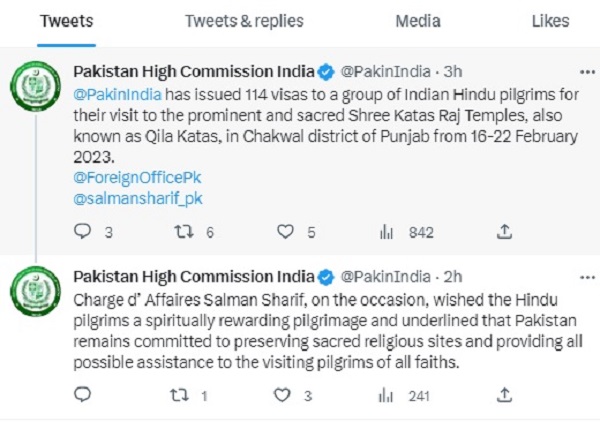This screenshot has width=600, height=422.
Task: Share the Charge d'Affaires tweet
Action: 505,395
